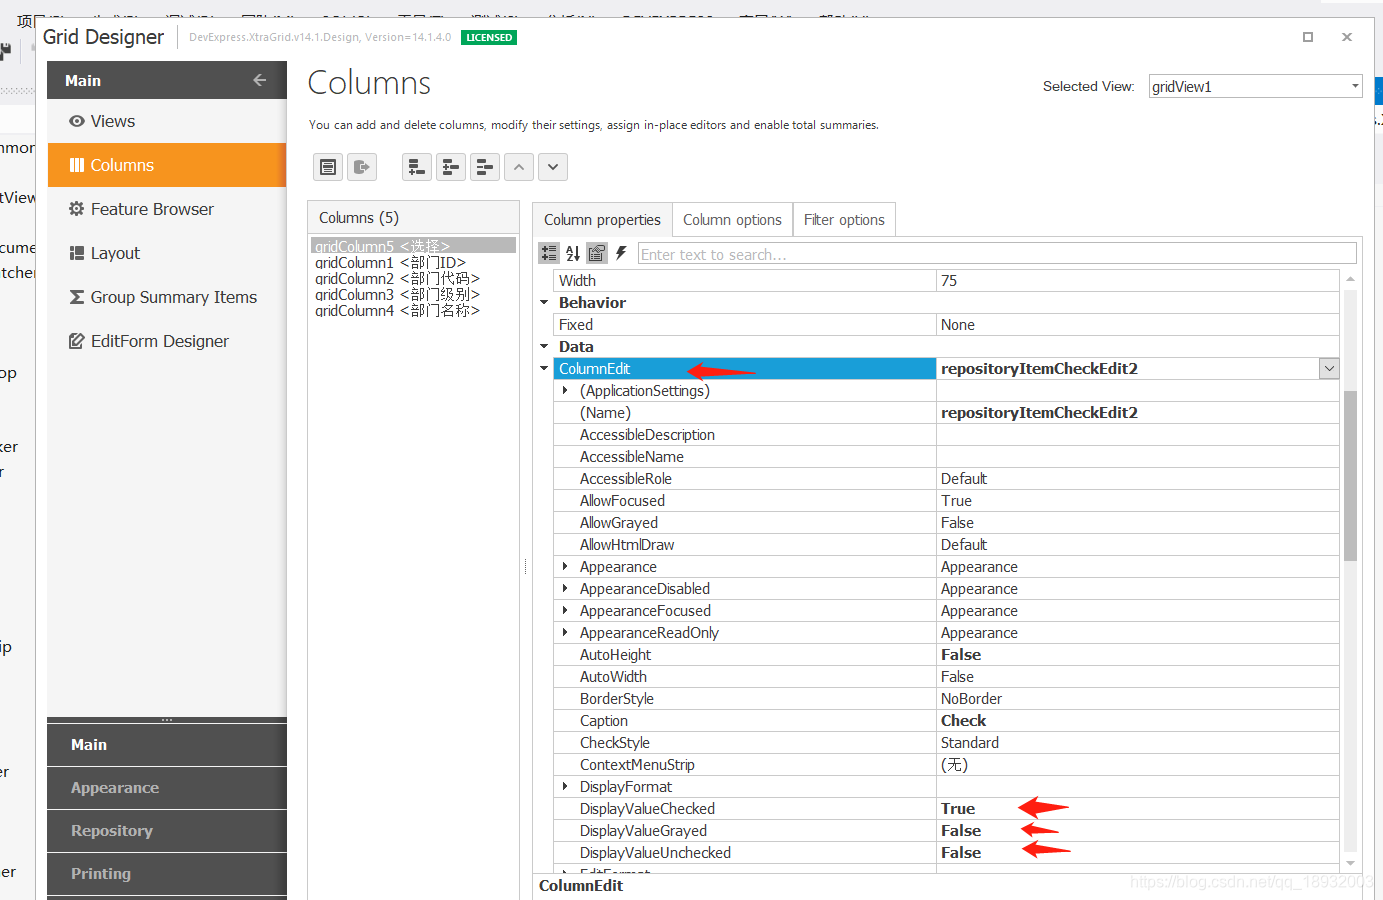
Task: Sort properties alphabetically with A-Z icon
Action: 572,253
